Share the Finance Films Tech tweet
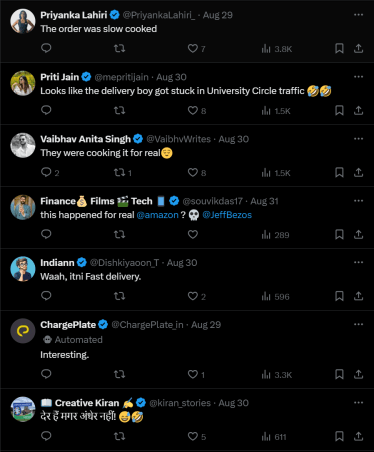The width and height of the screenshot is (374, 452). tap(358, 234)
